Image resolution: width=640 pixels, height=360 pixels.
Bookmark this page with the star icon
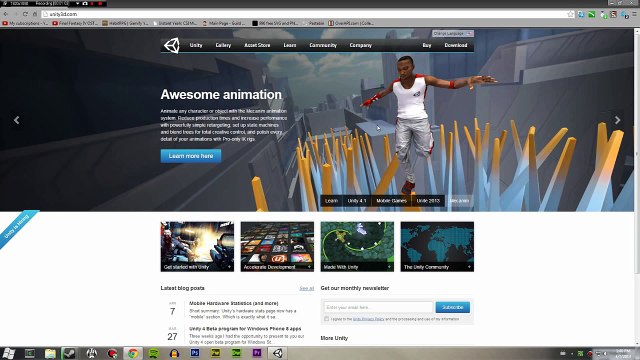pyautogui.click(x=570, y=14)
